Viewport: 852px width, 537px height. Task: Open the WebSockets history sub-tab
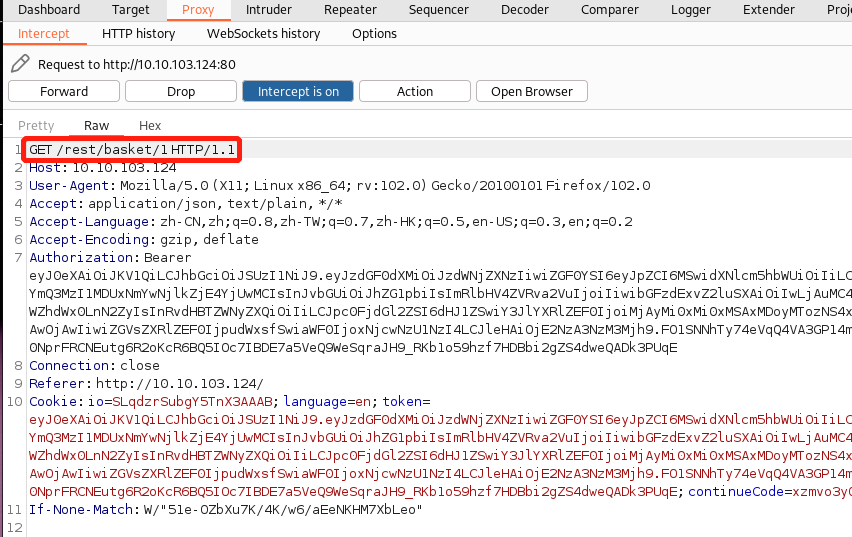(263, 33)
